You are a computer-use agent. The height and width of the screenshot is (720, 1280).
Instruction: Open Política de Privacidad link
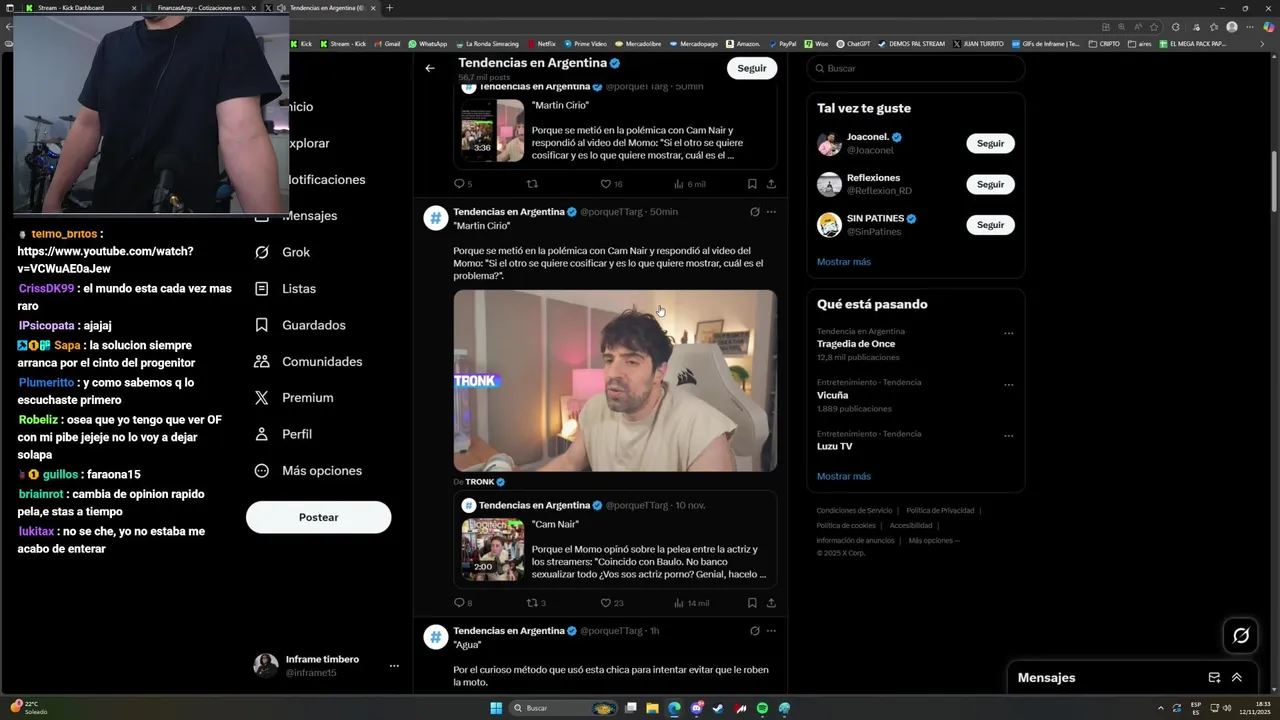tap(941, 511)
